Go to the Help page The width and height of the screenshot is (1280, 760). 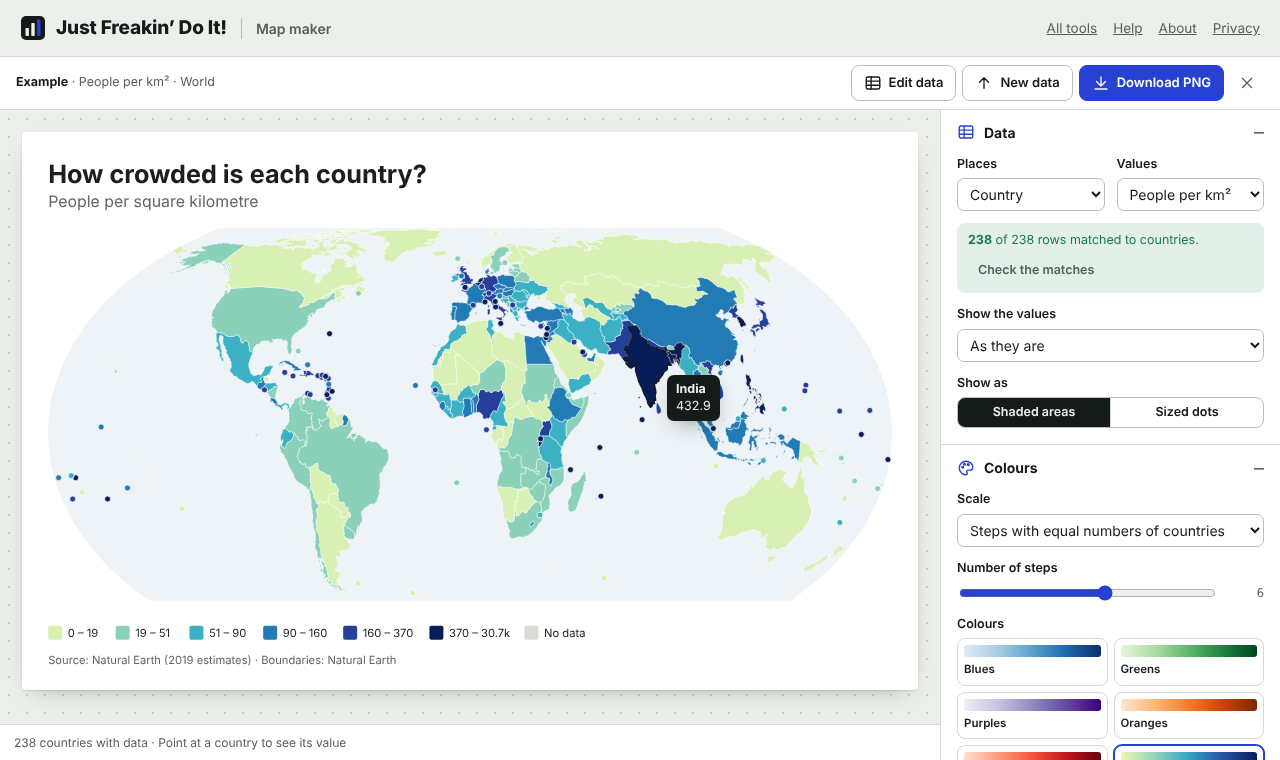tap(1128, 28)
